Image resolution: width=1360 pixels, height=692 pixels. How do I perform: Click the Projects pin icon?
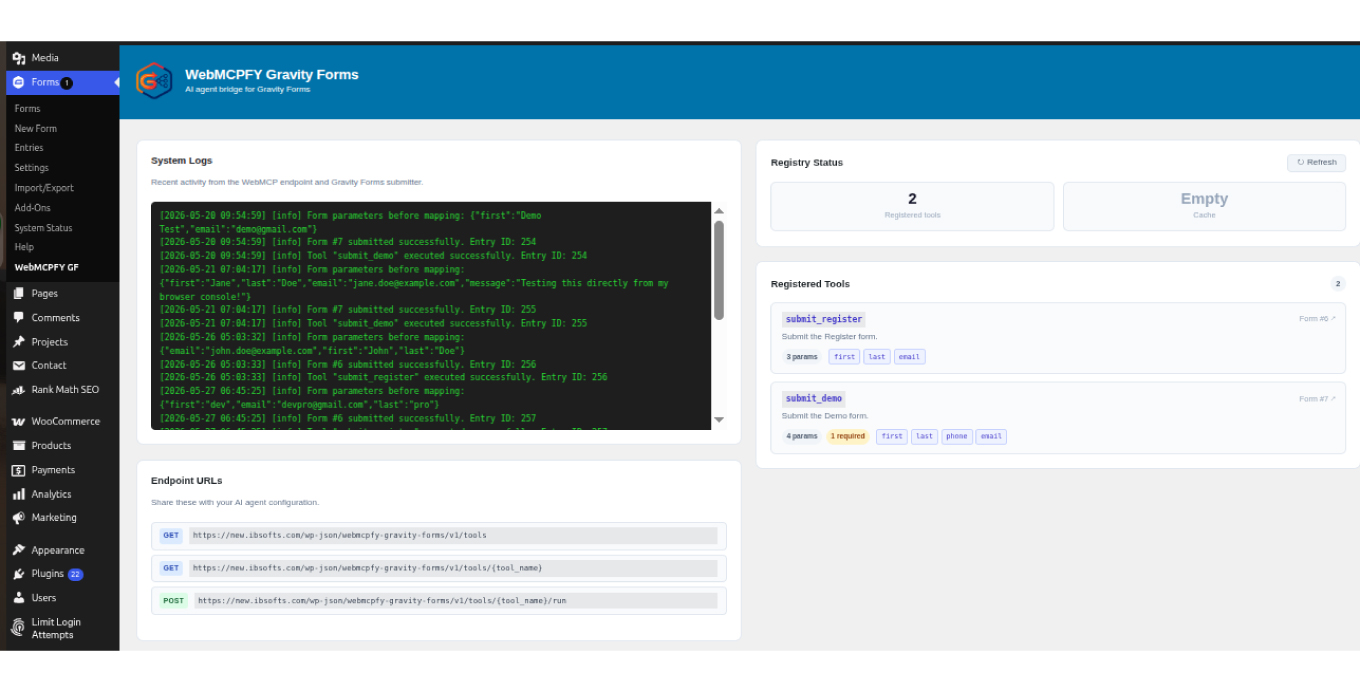tap(18, 342)
